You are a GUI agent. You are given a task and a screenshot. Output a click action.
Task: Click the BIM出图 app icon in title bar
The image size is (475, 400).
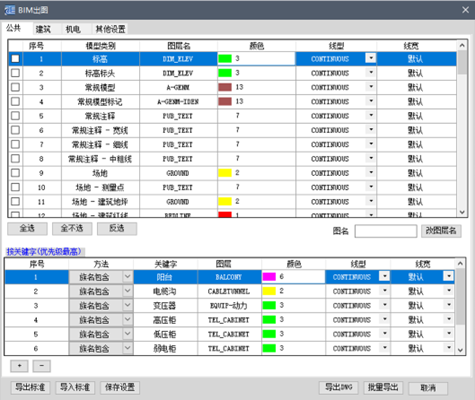10,10
